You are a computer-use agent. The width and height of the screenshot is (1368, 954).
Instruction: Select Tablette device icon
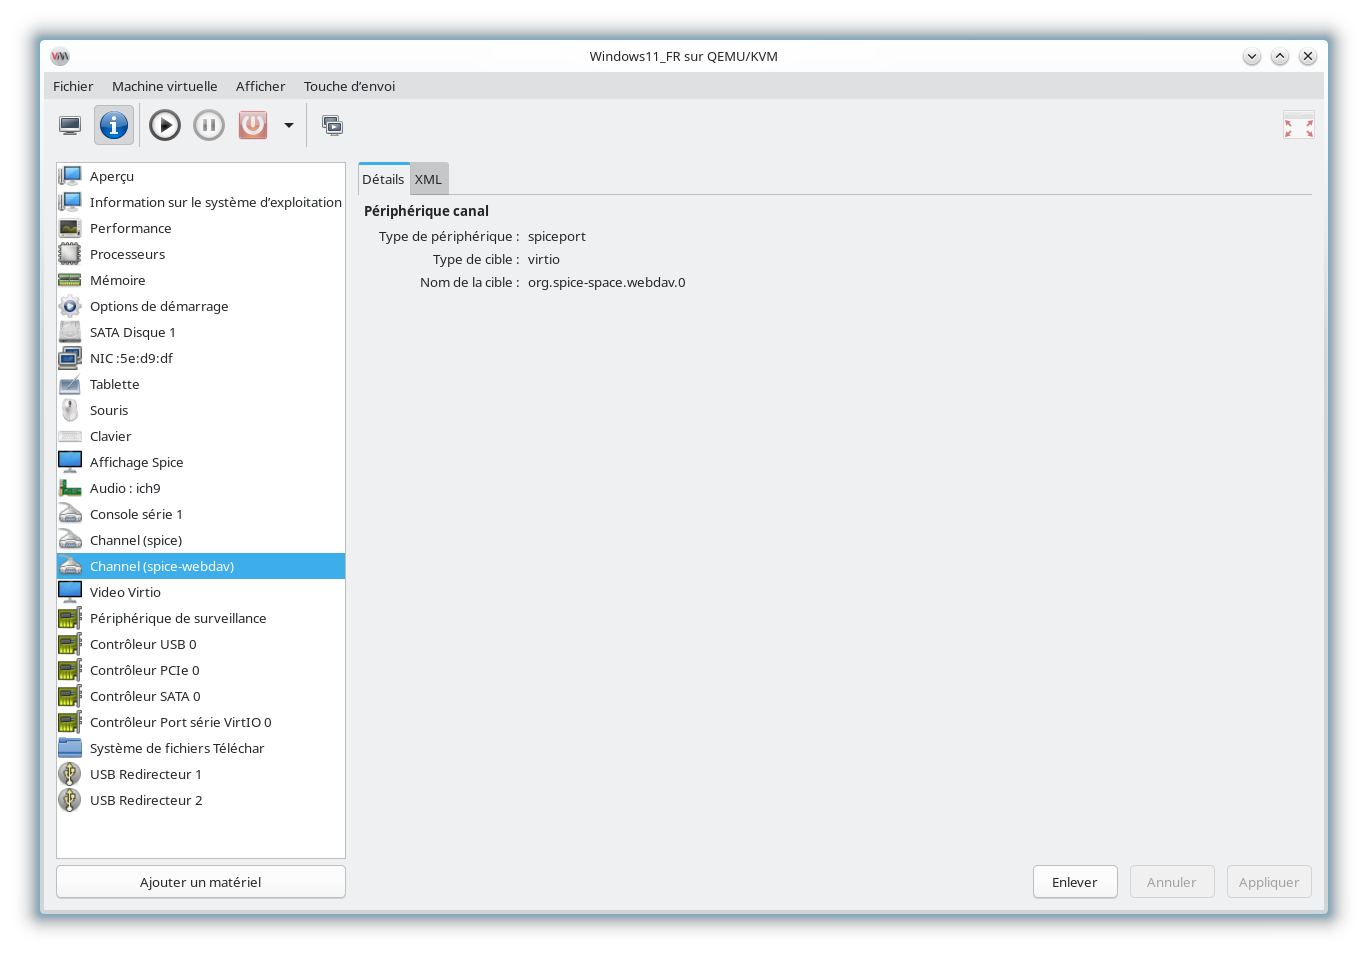click(70, 384)
